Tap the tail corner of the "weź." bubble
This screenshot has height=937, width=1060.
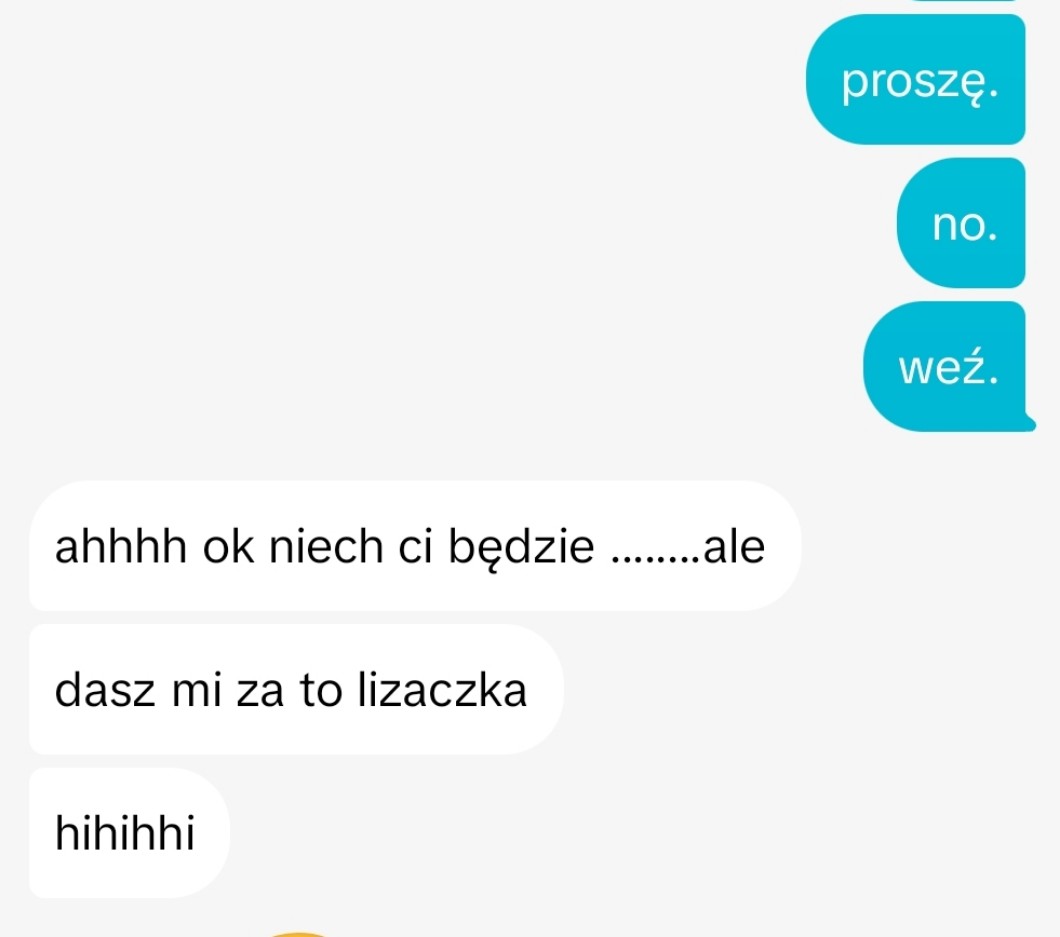1030,423
